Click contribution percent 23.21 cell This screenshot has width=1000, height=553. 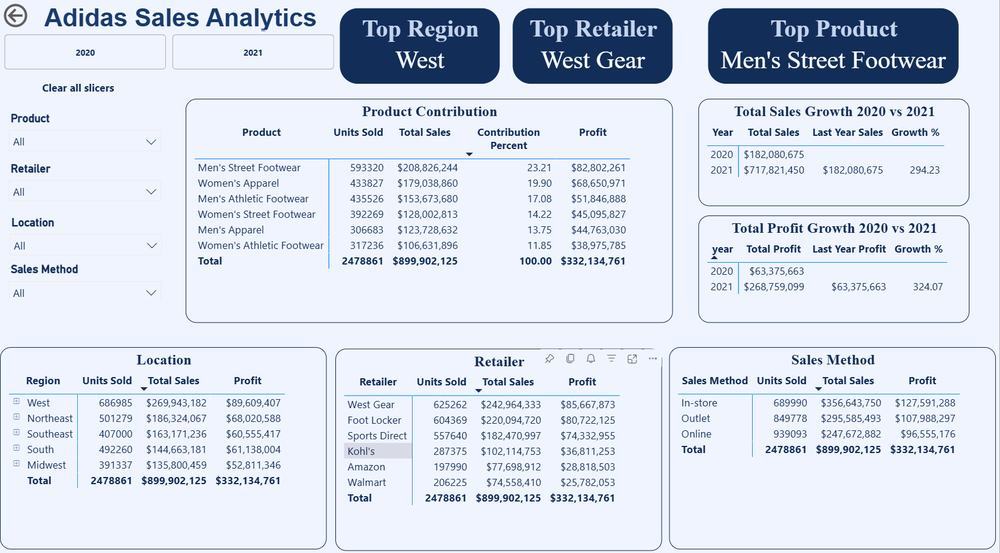coord(540,167)
